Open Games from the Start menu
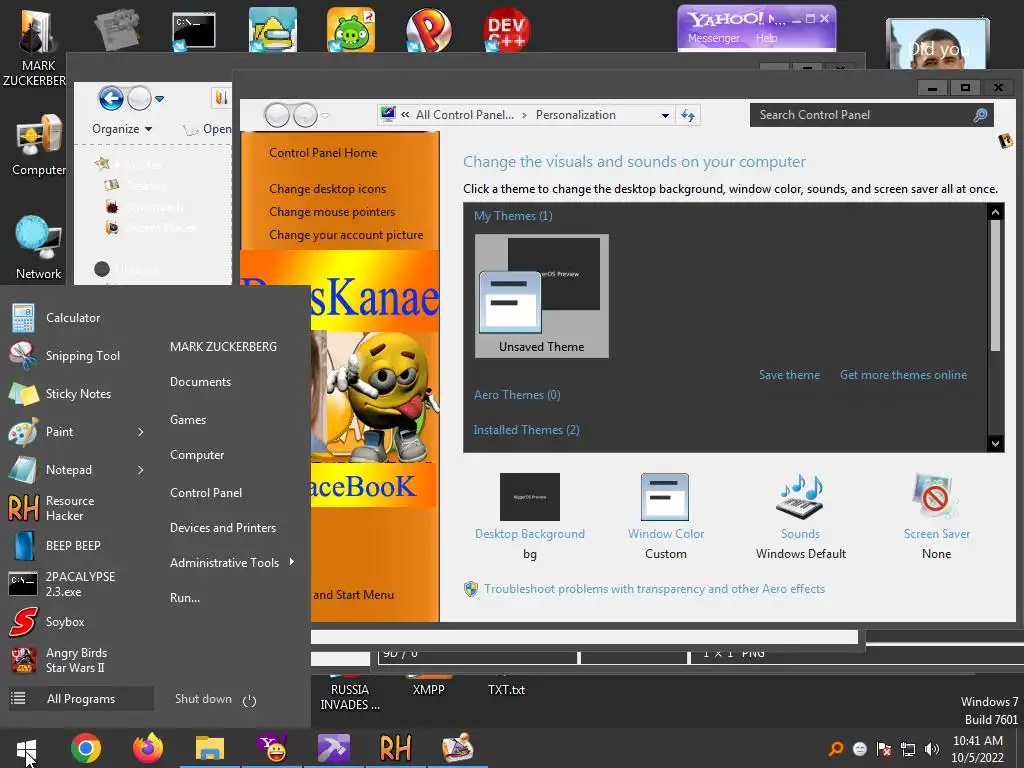The width and height of the screenshot is (1024, 768). coord(188,420)
